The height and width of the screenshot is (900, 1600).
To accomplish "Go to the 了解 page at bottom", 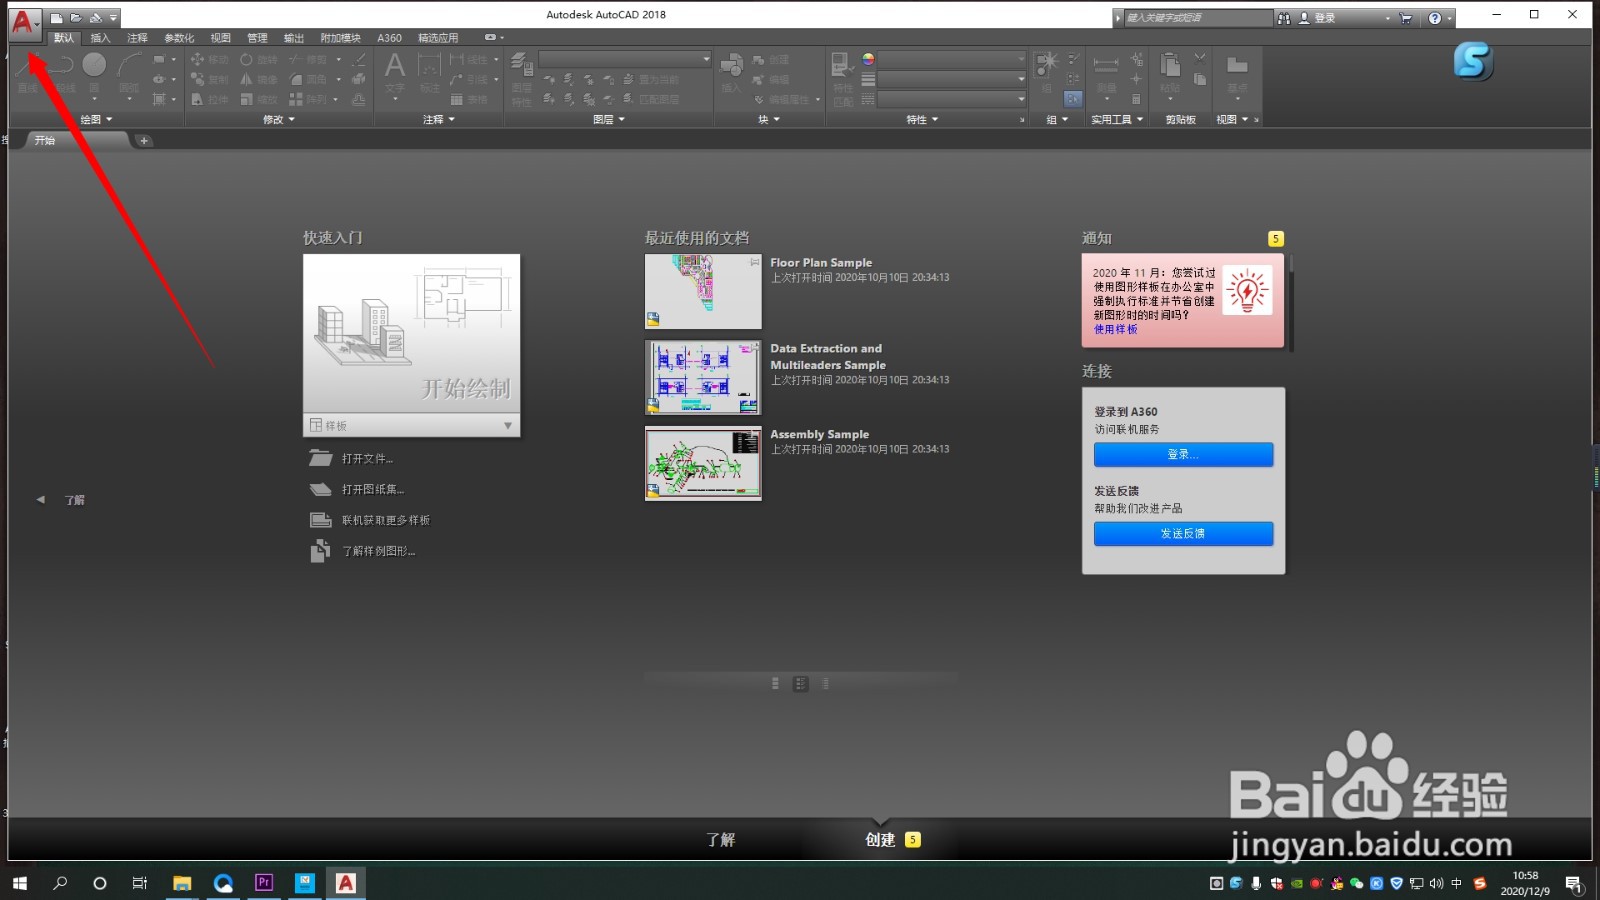I will 720,840.
